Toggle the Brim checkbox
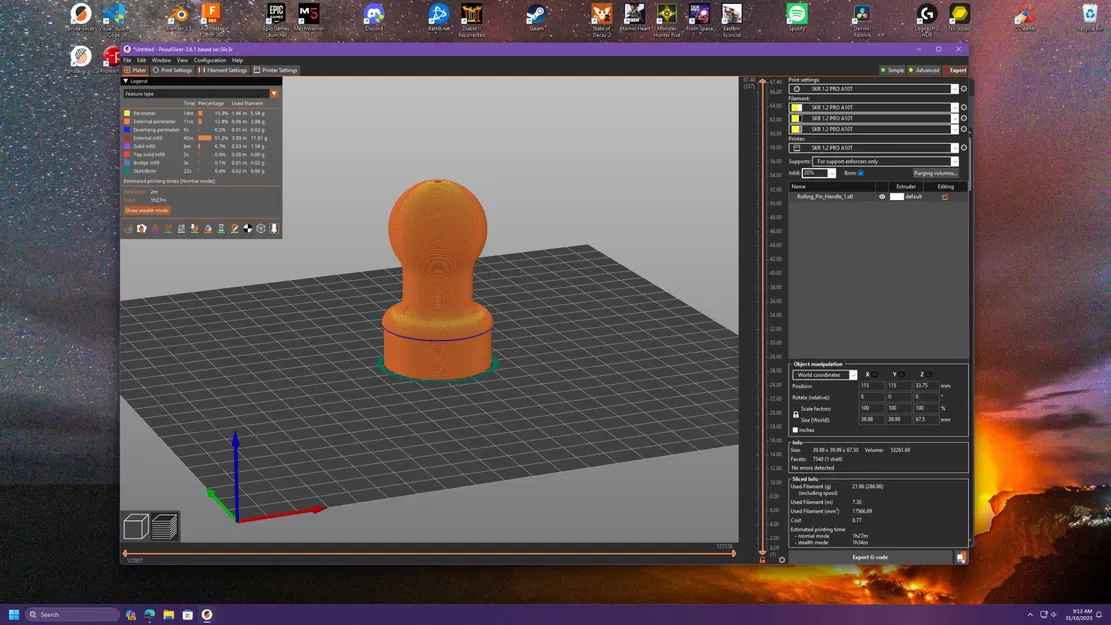Screen dimensions: 1111x625 861,173
